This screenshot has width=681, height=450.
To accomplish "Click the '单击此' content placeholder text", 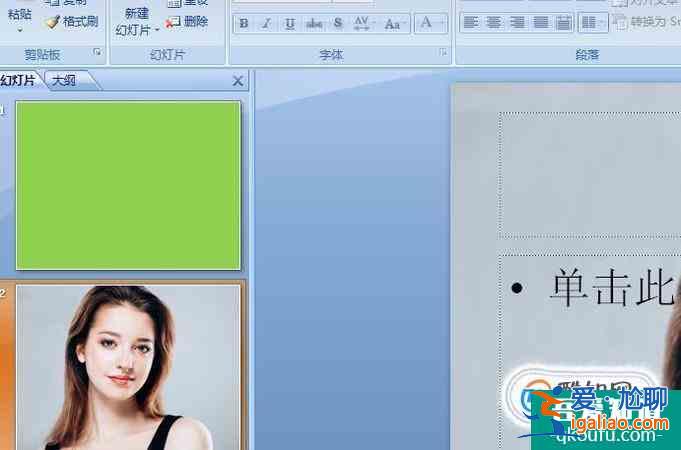I will tap(612, 288).
